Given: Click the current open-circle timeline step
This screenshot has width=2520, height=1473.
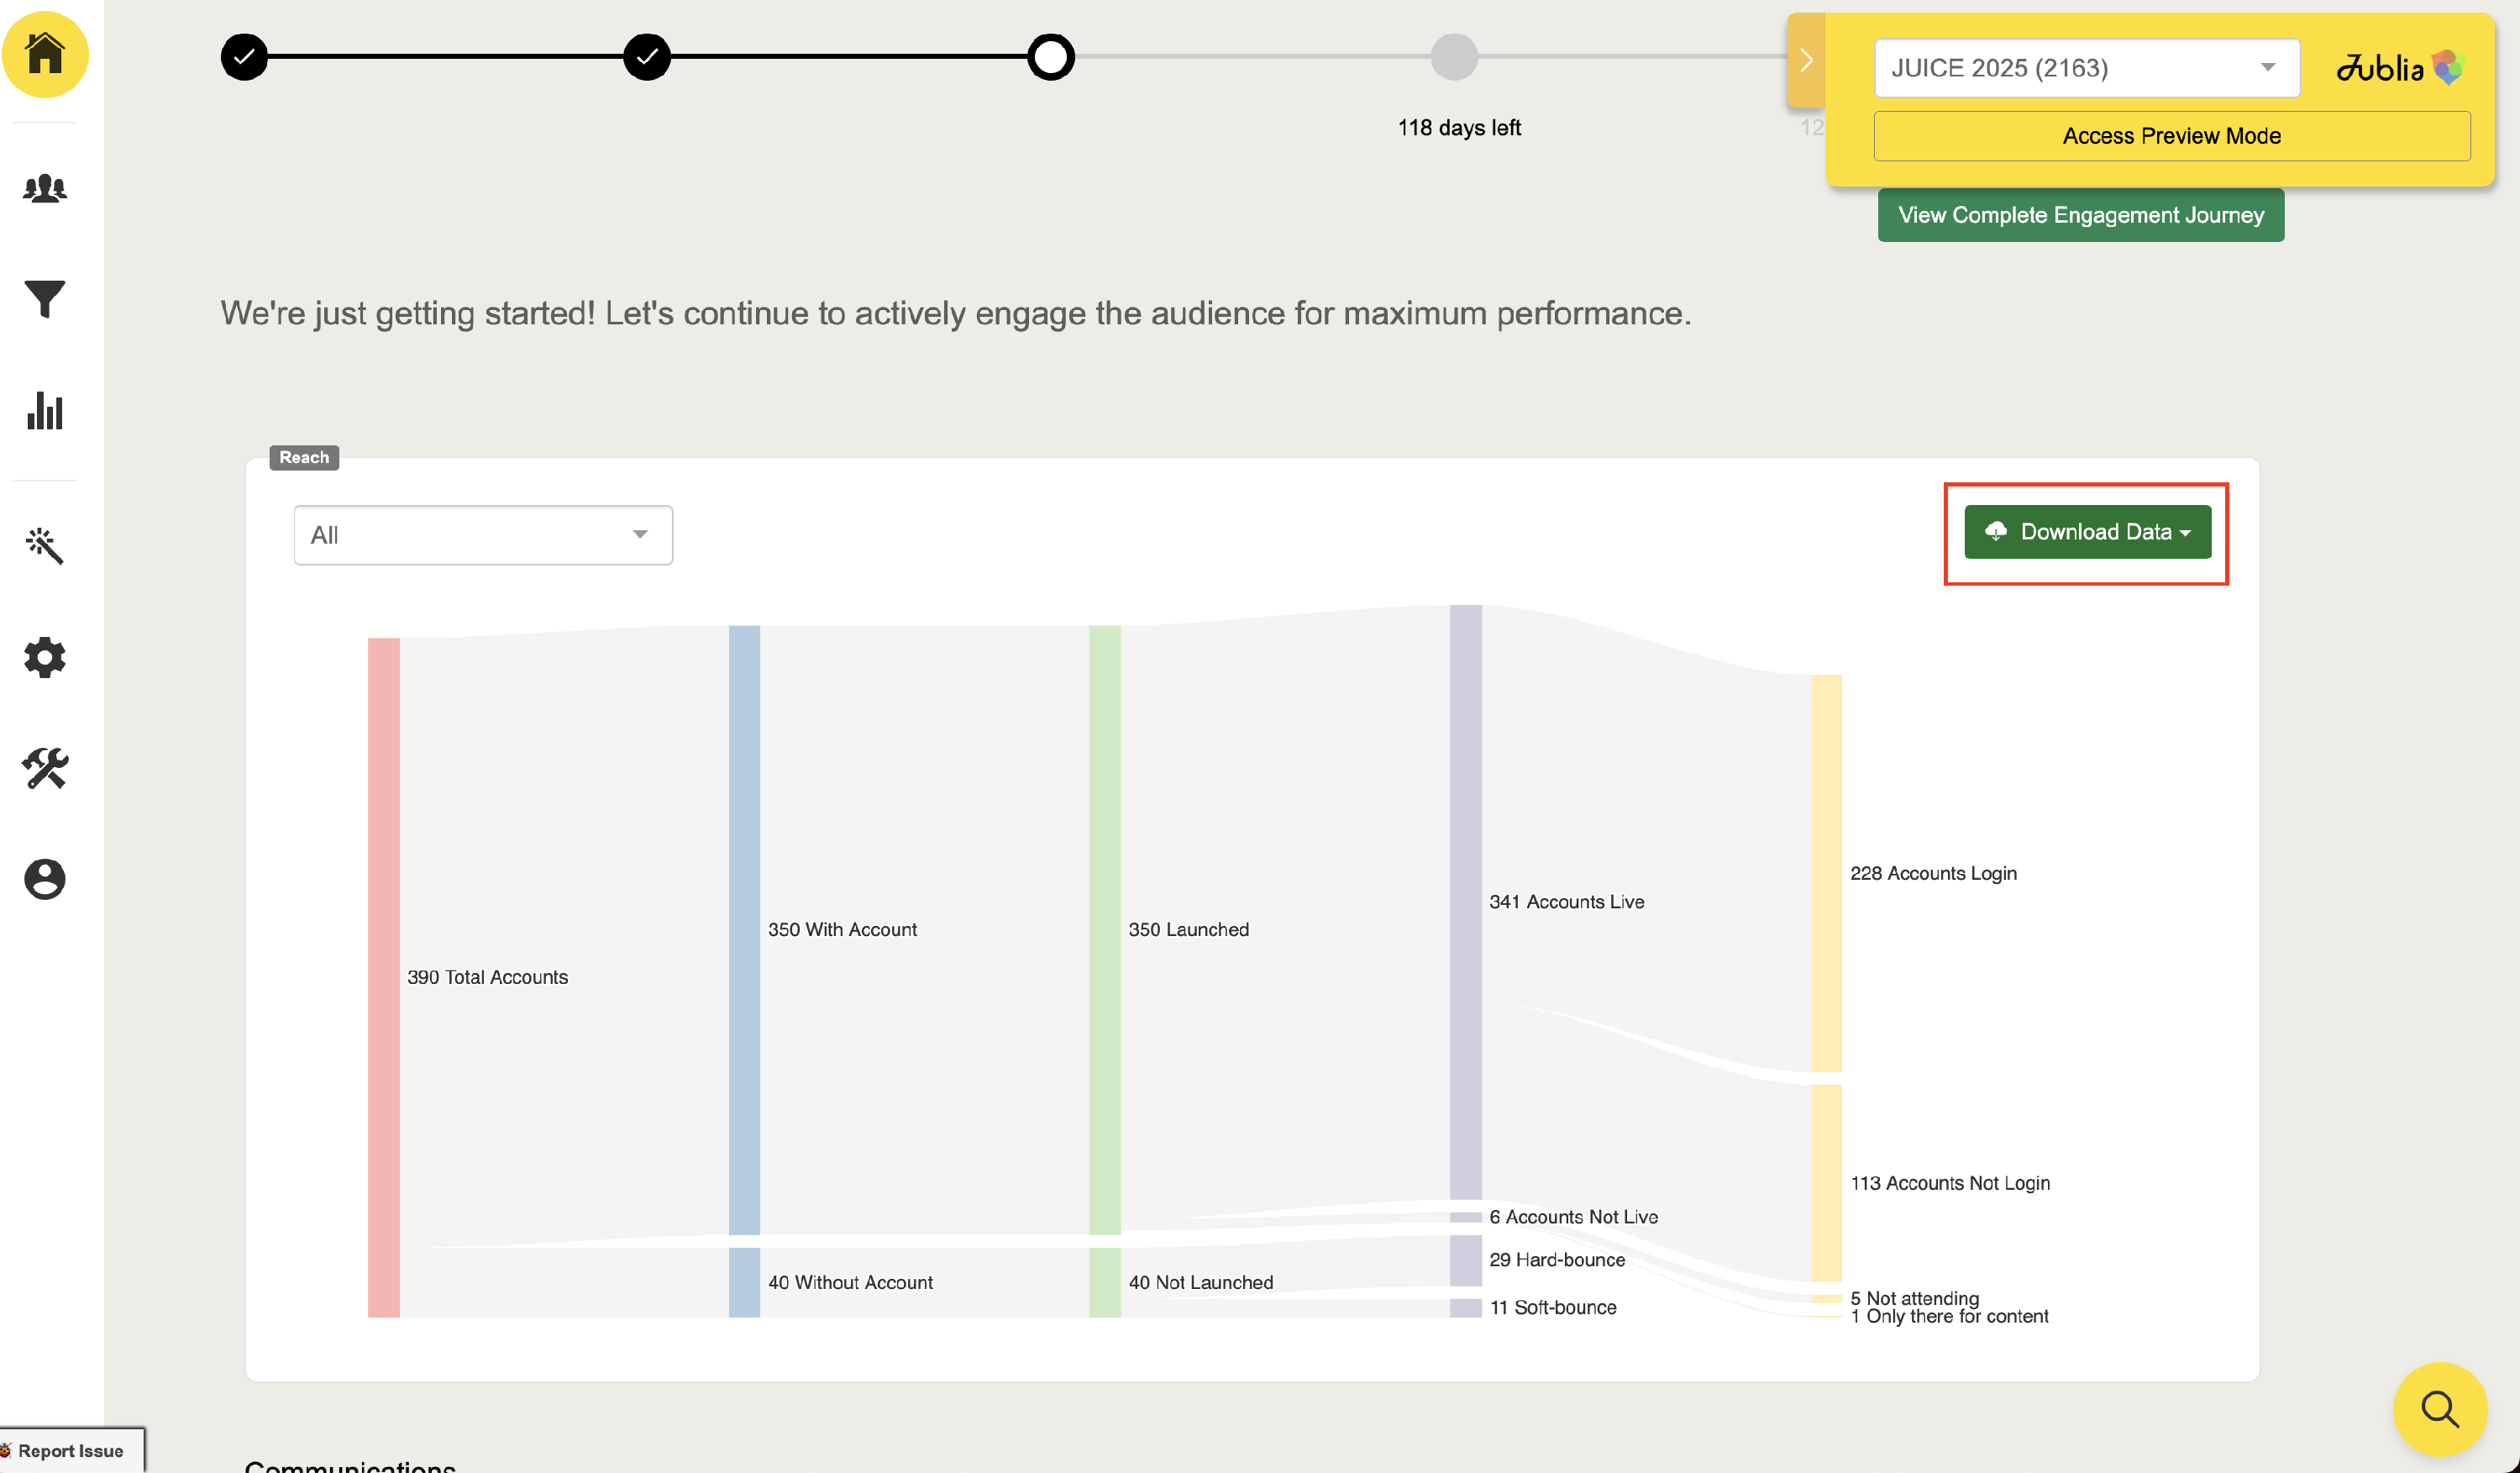Looking at the screenshot, I should click(1050, 57).
